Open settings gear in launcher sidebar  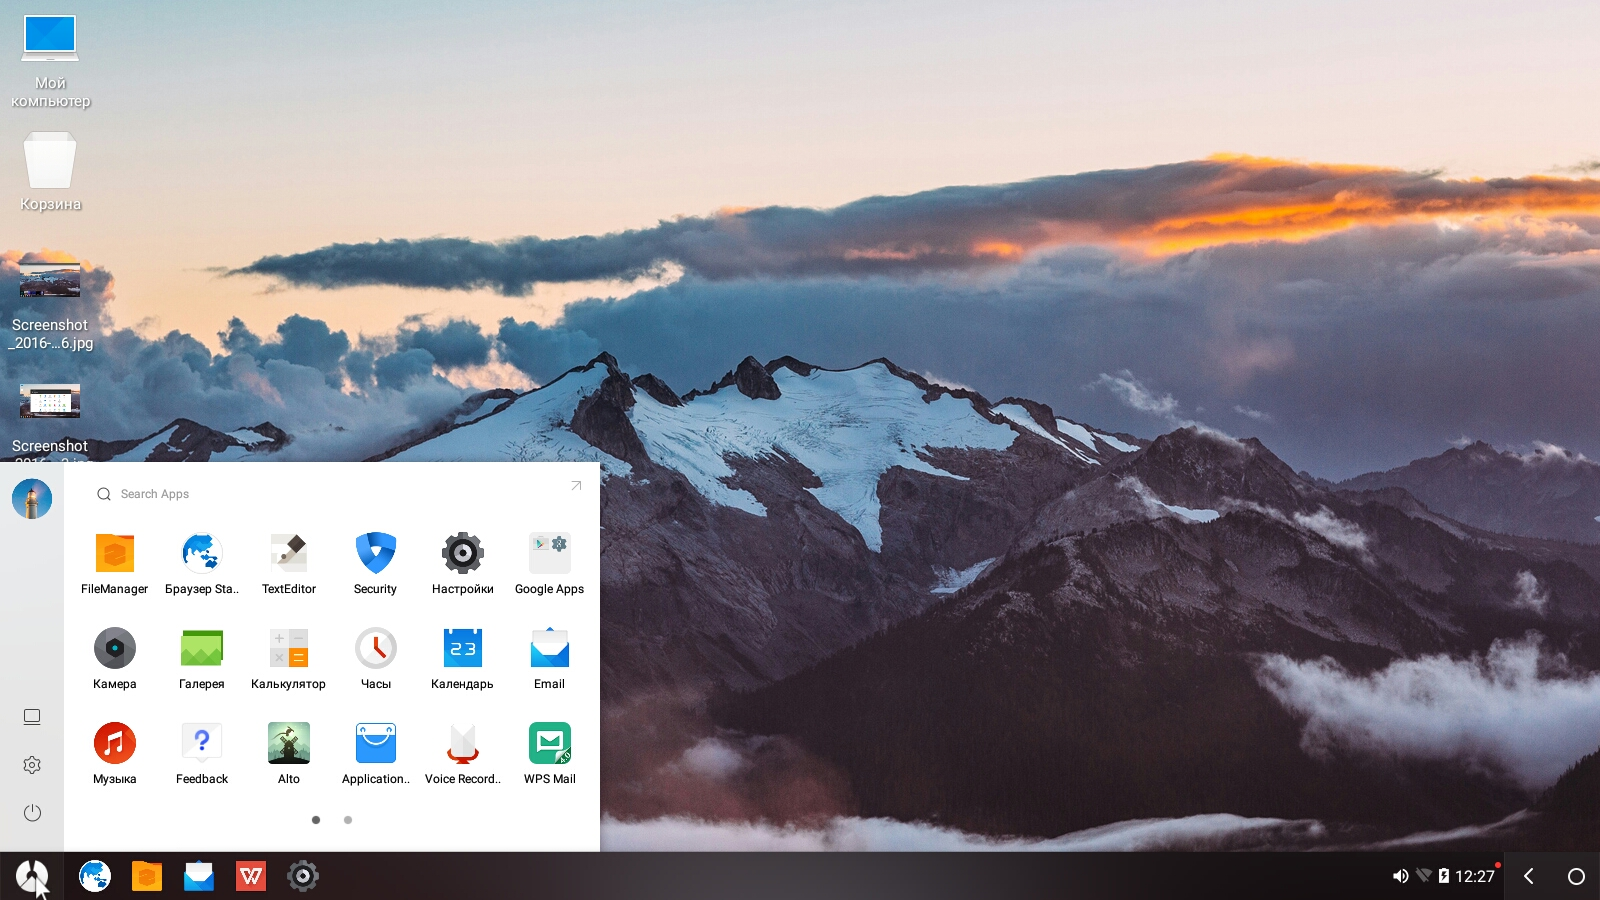click(x=32, y=765)
